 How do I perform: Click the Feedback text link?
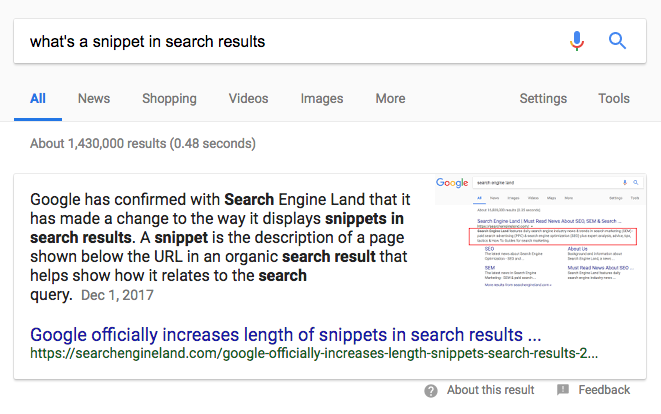[x=604, y=390]
